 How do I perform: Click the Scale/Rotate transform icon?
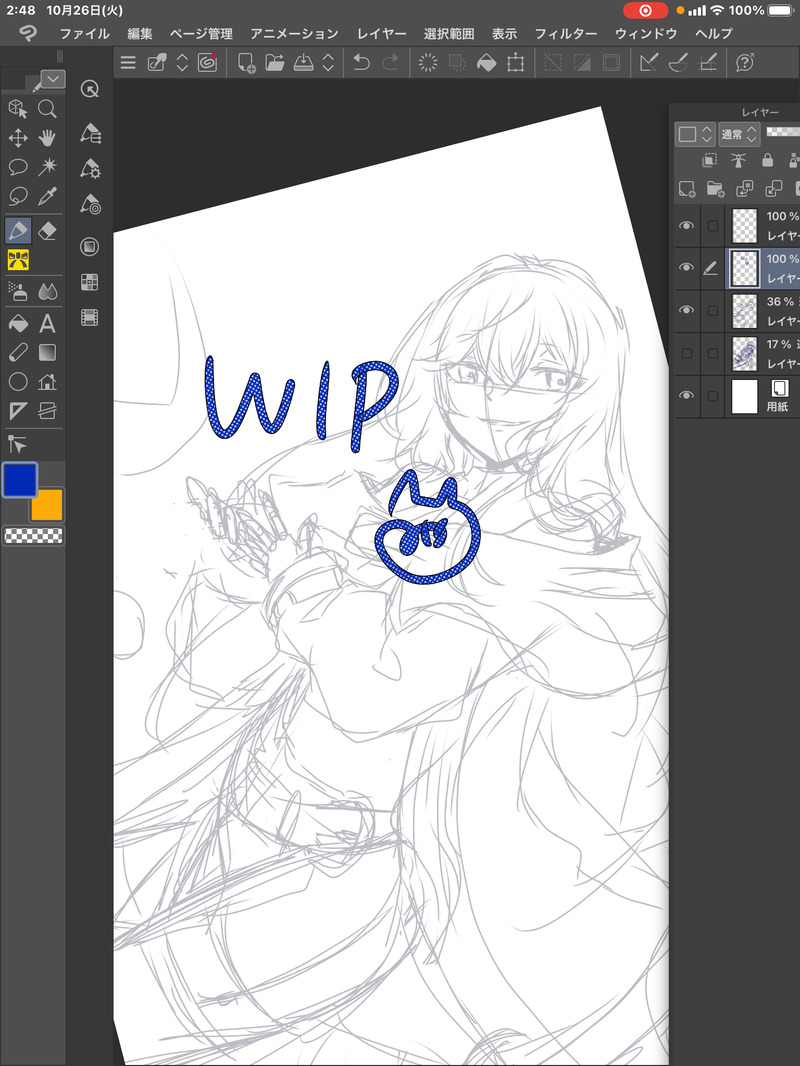[x=516, y=63]
